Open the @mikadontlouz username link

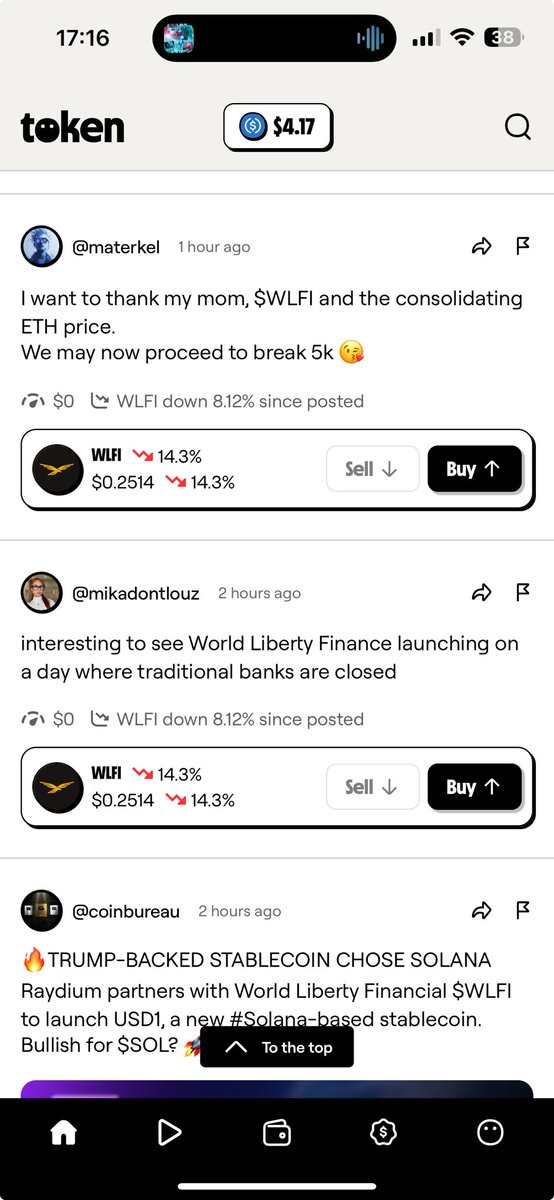pos(138,593)
